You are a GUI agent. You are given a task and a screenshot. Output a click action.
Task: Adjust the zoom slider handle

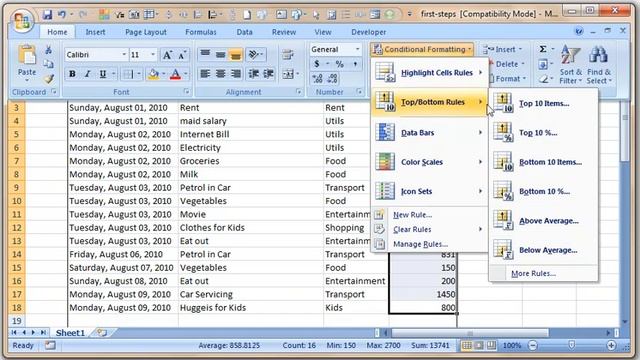click(572, 345)
